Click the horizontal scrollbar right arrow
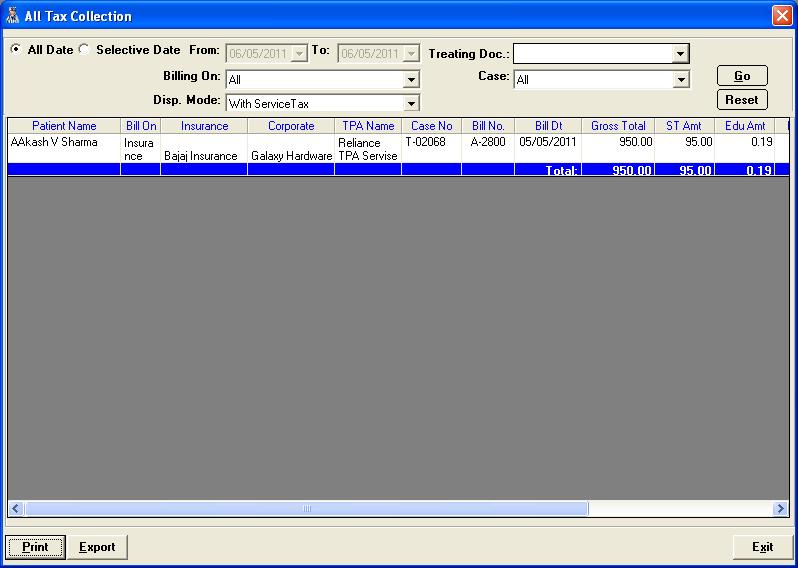This screenshot has height=568, width=798. (781, 509)
